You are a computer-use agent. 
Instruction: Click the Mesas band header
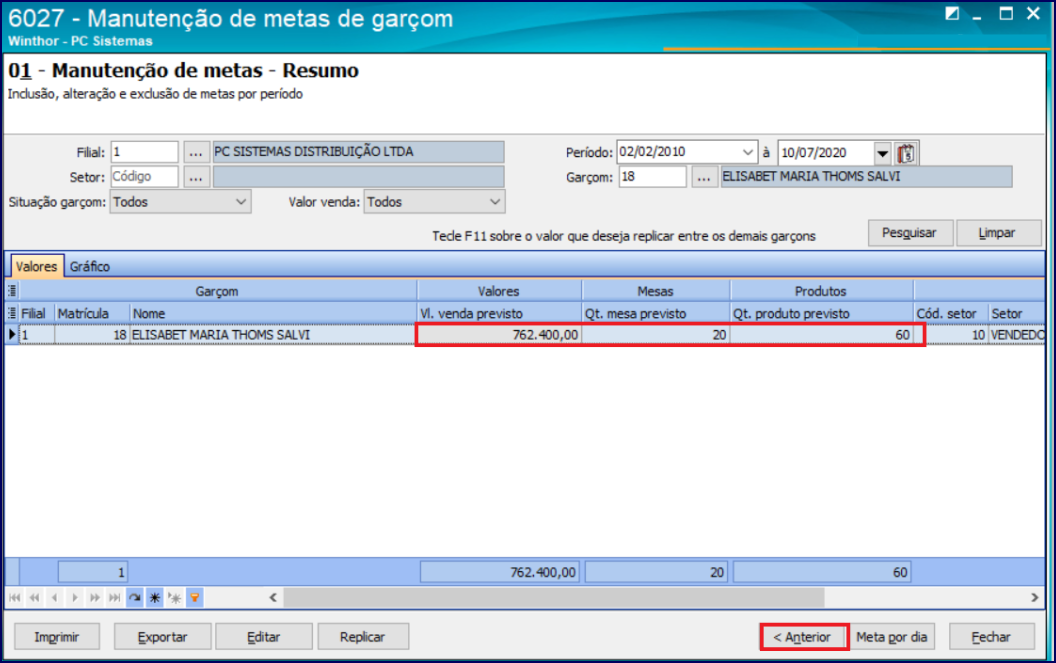click(x=656, y=291)
